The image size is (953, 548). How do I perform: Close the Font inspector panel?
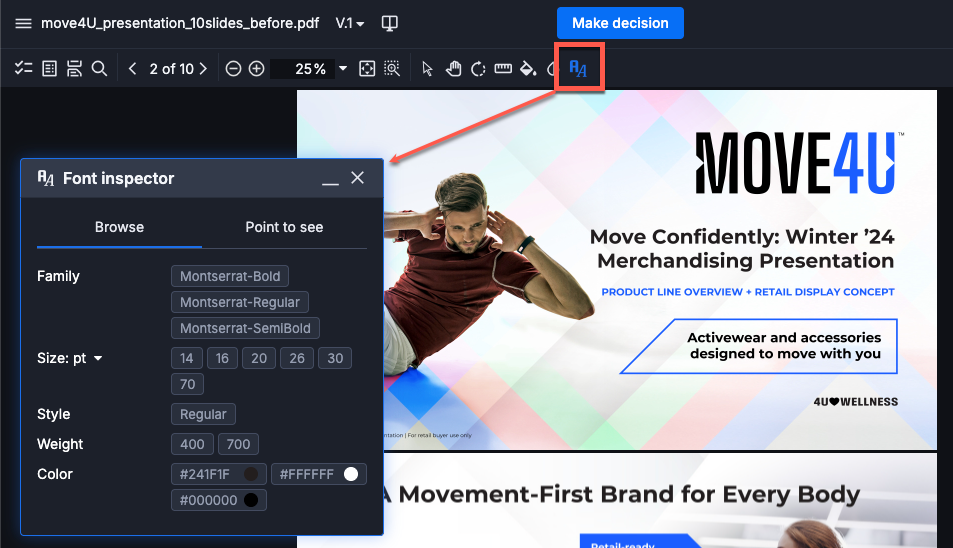click(x=357, y=177)
